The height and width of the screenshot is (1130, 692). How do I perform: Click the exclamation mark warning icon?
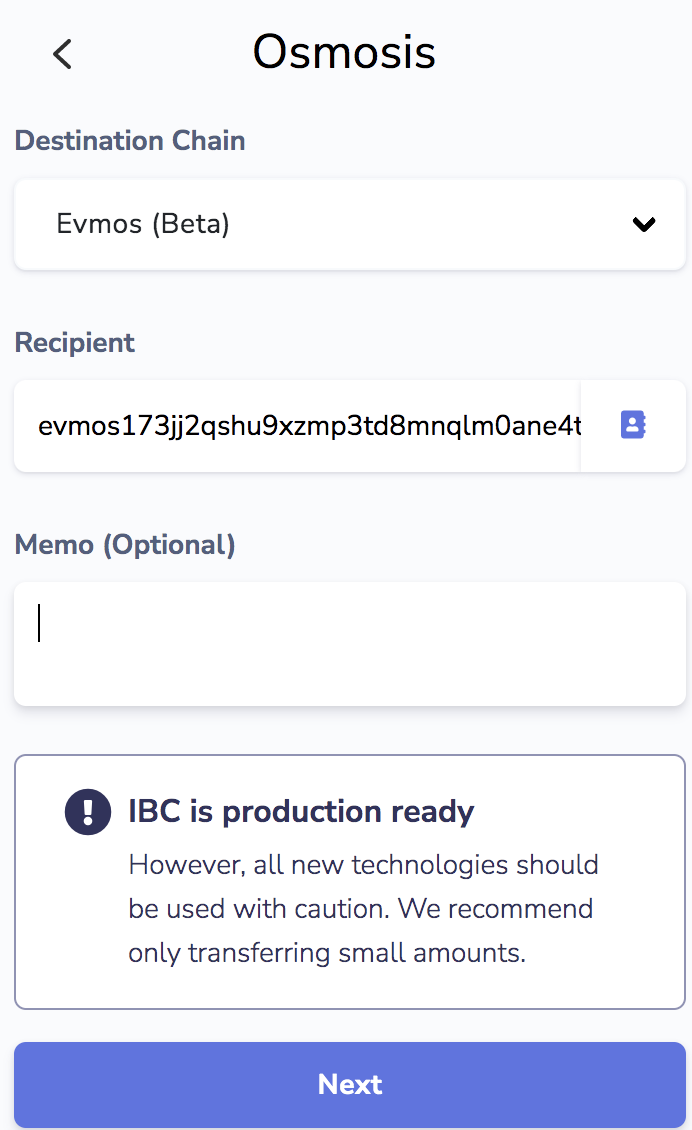pyautogui.click(x=88, y=811)
